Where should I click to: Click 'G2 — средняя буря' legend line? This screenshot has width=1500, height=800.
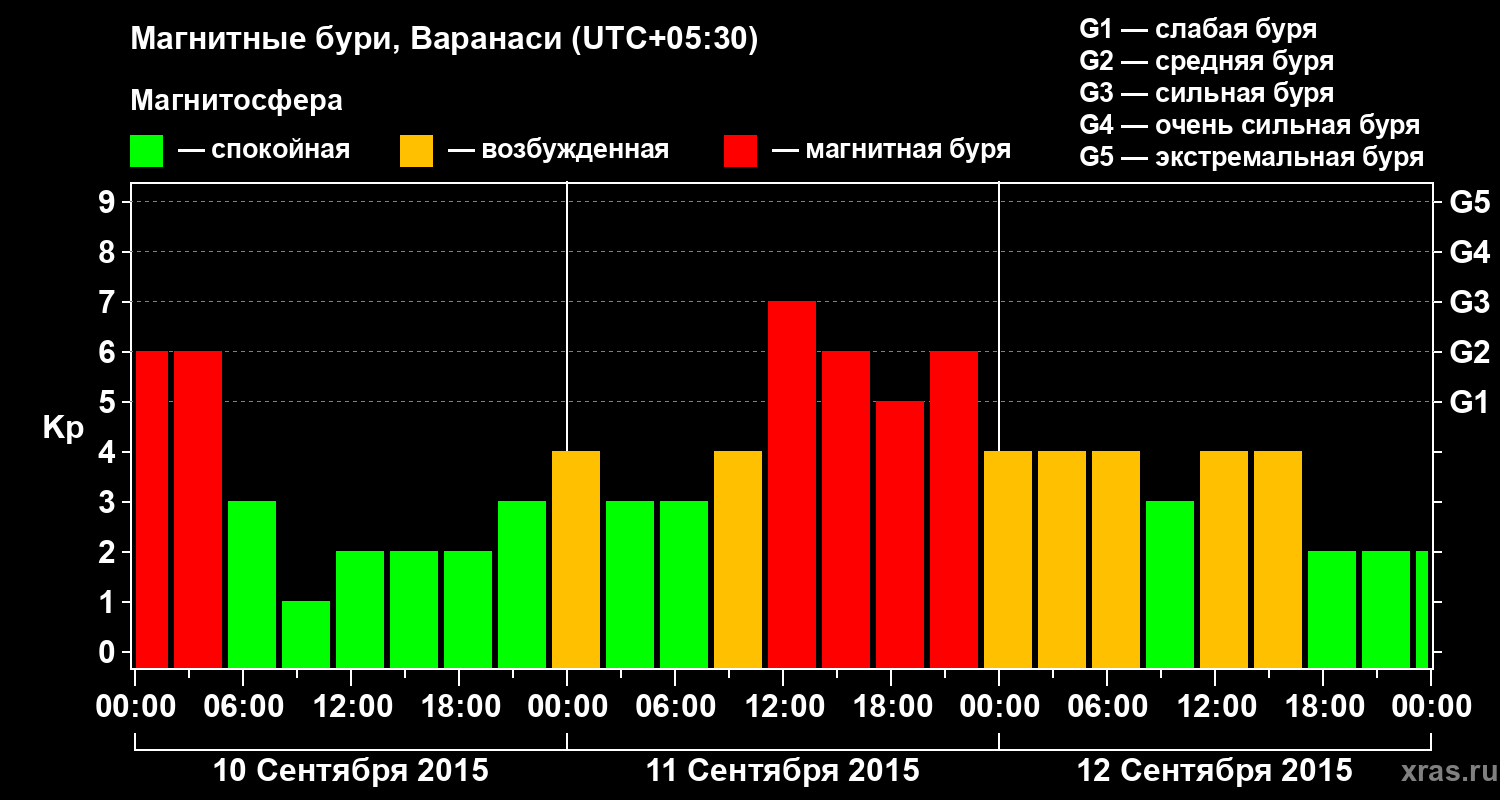(1207, 61)
